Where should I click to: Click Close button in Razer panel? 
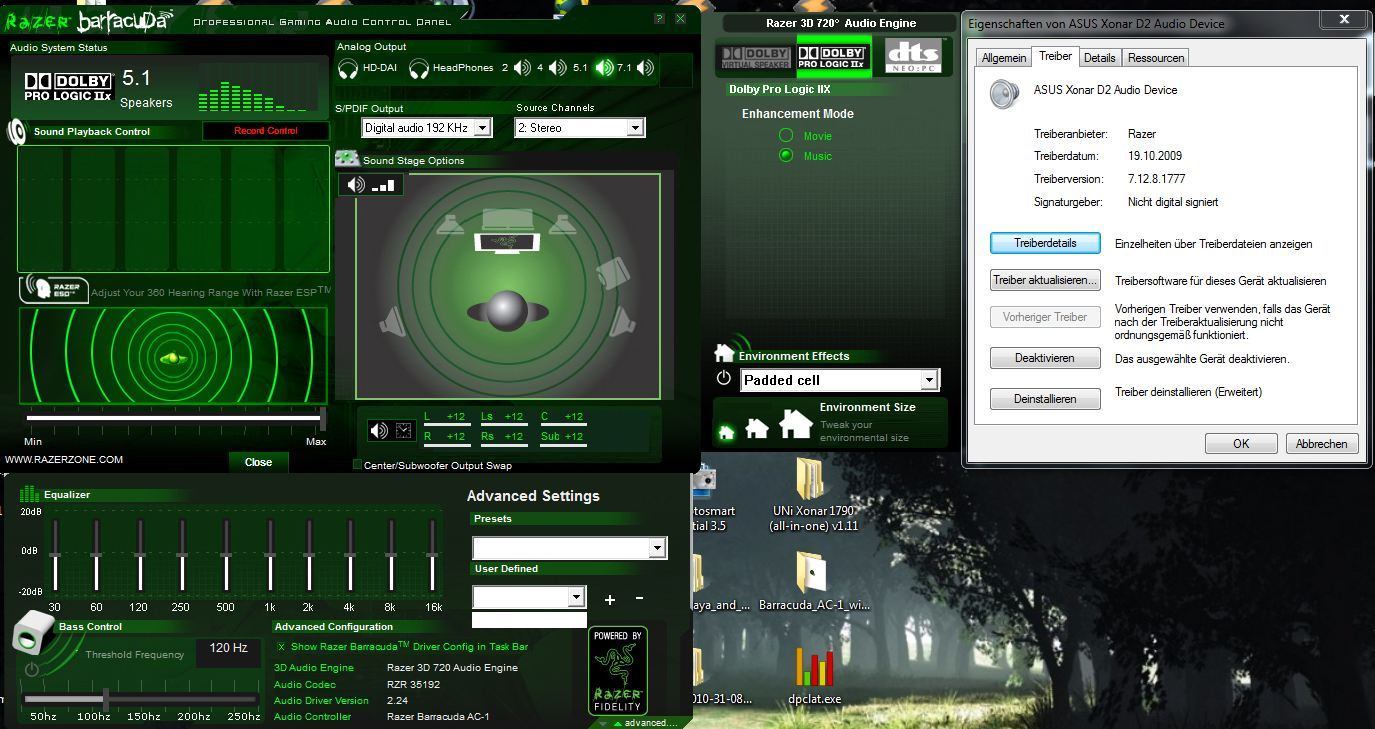pos(258,462)
